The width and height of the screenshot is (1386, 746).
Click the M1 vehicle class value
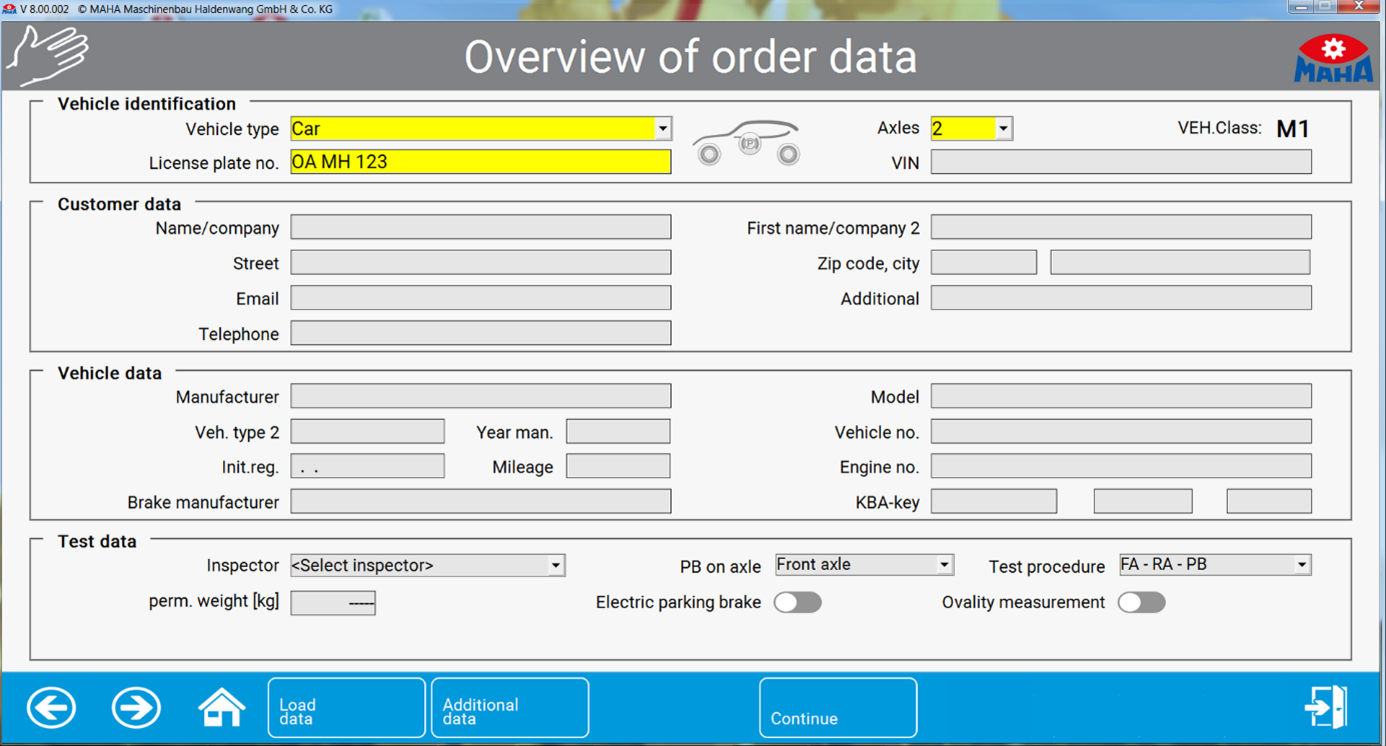[x=1293, y=129]
